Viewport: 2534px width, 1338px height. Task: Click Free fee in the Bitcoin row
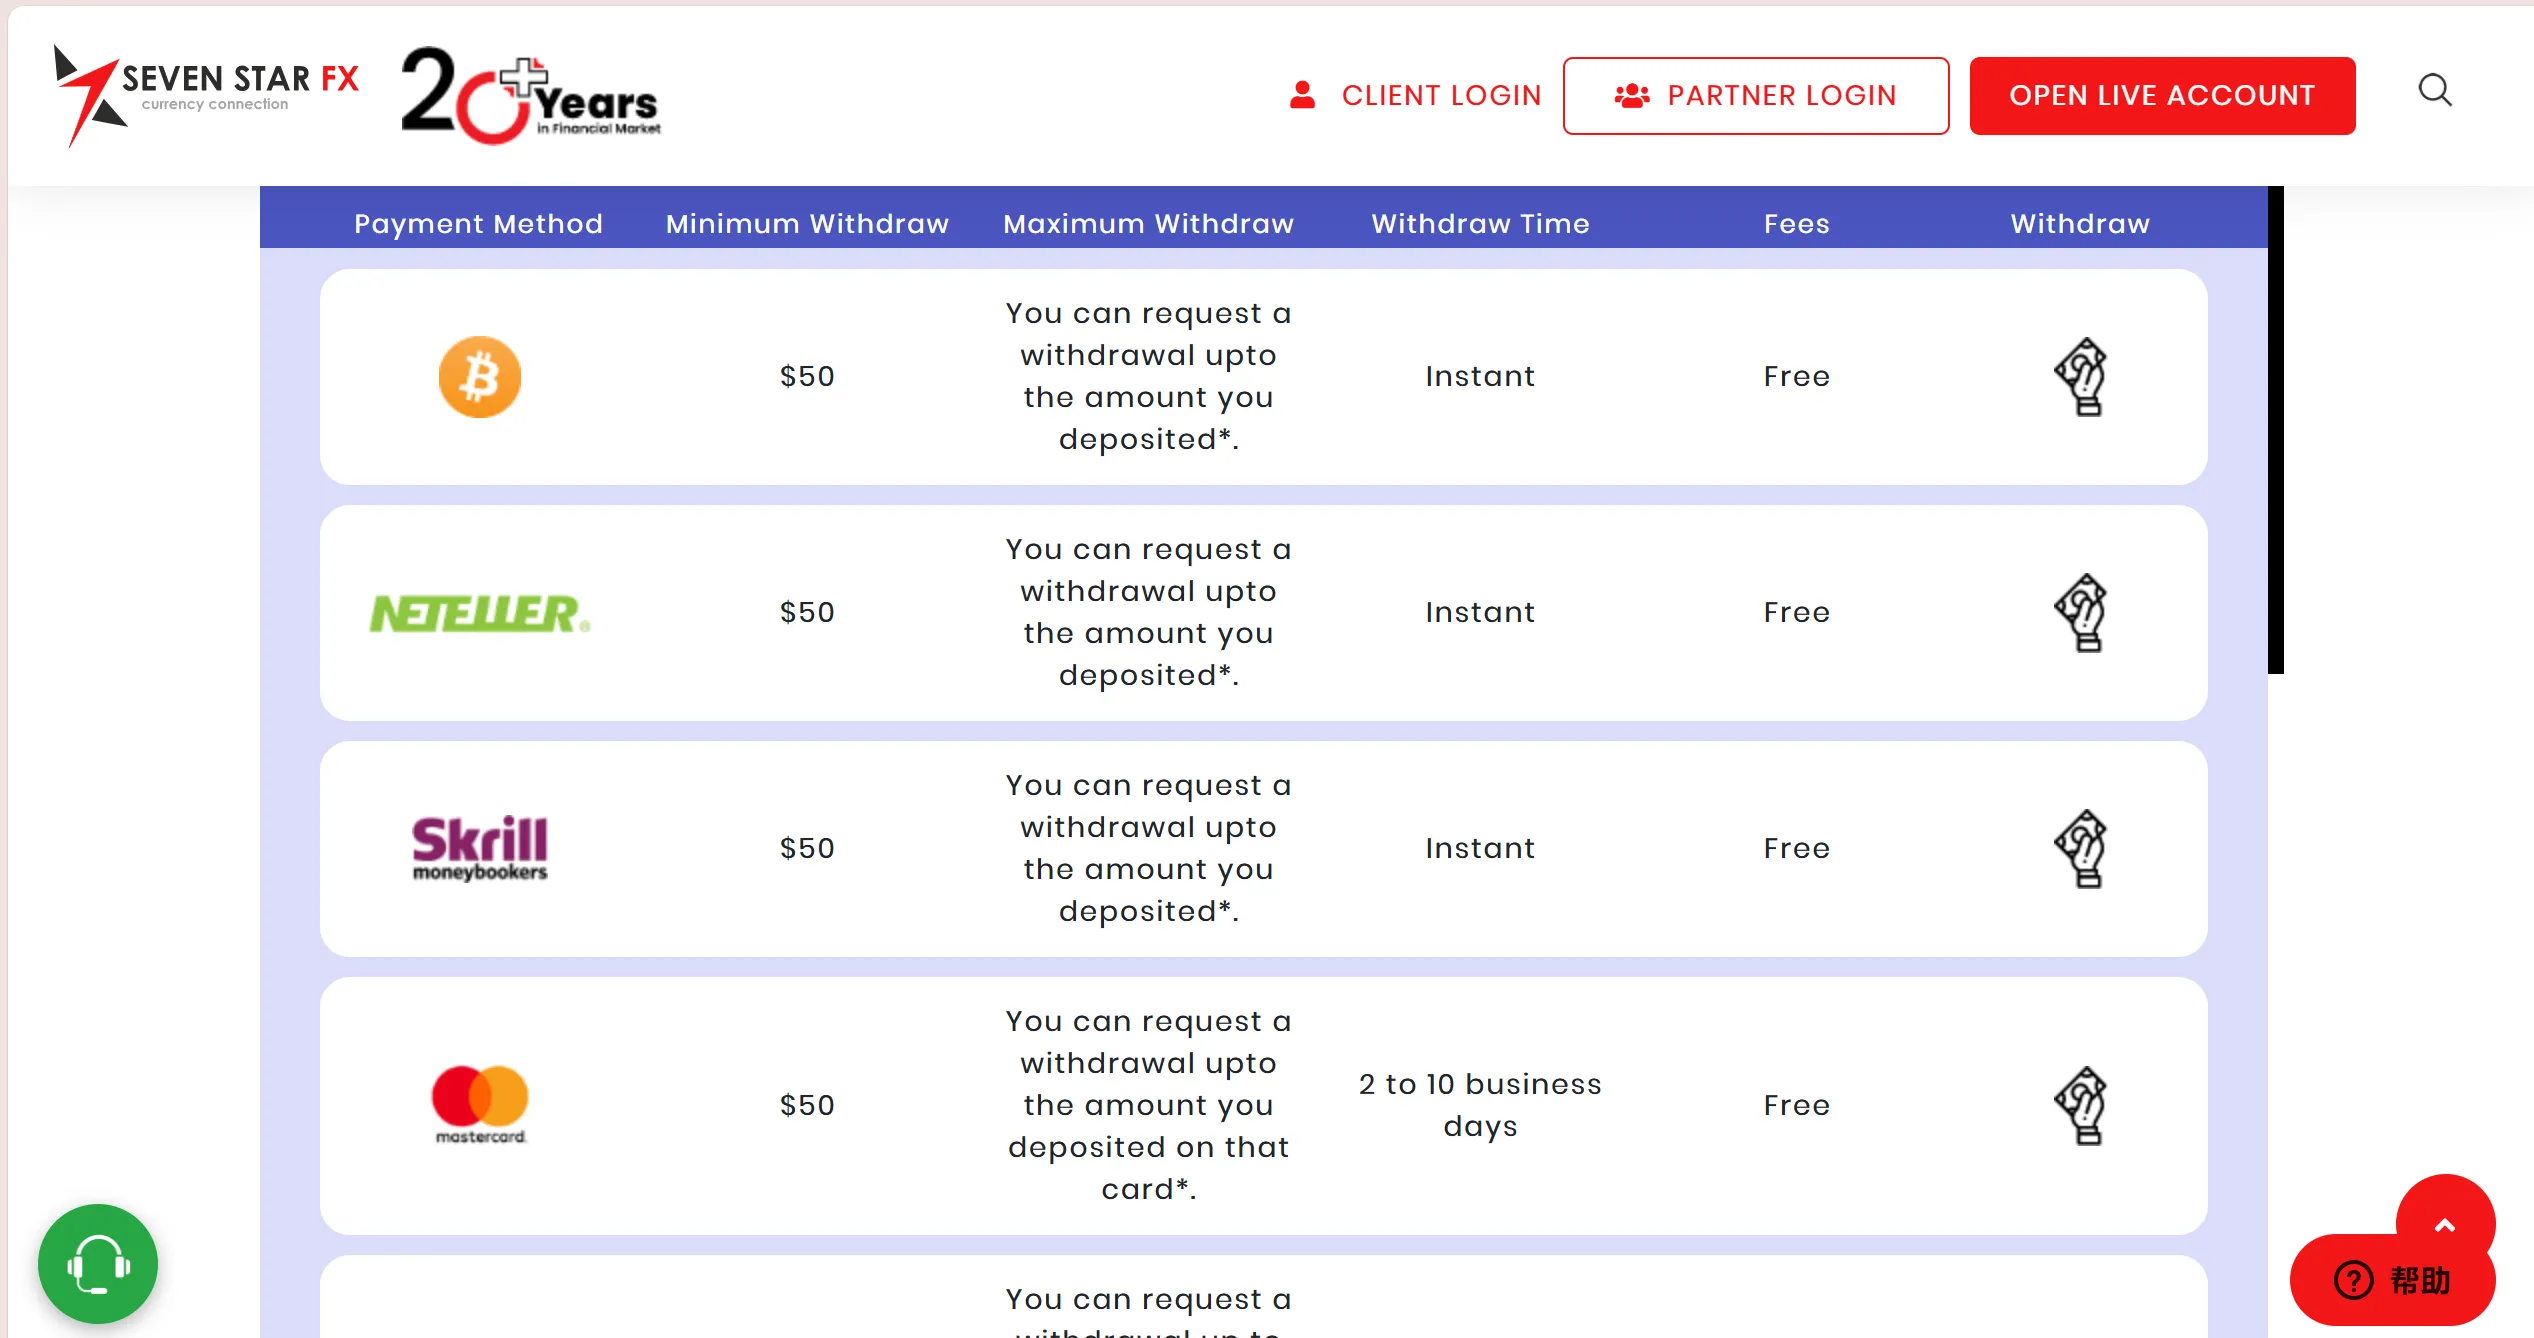pos(1796,377)
